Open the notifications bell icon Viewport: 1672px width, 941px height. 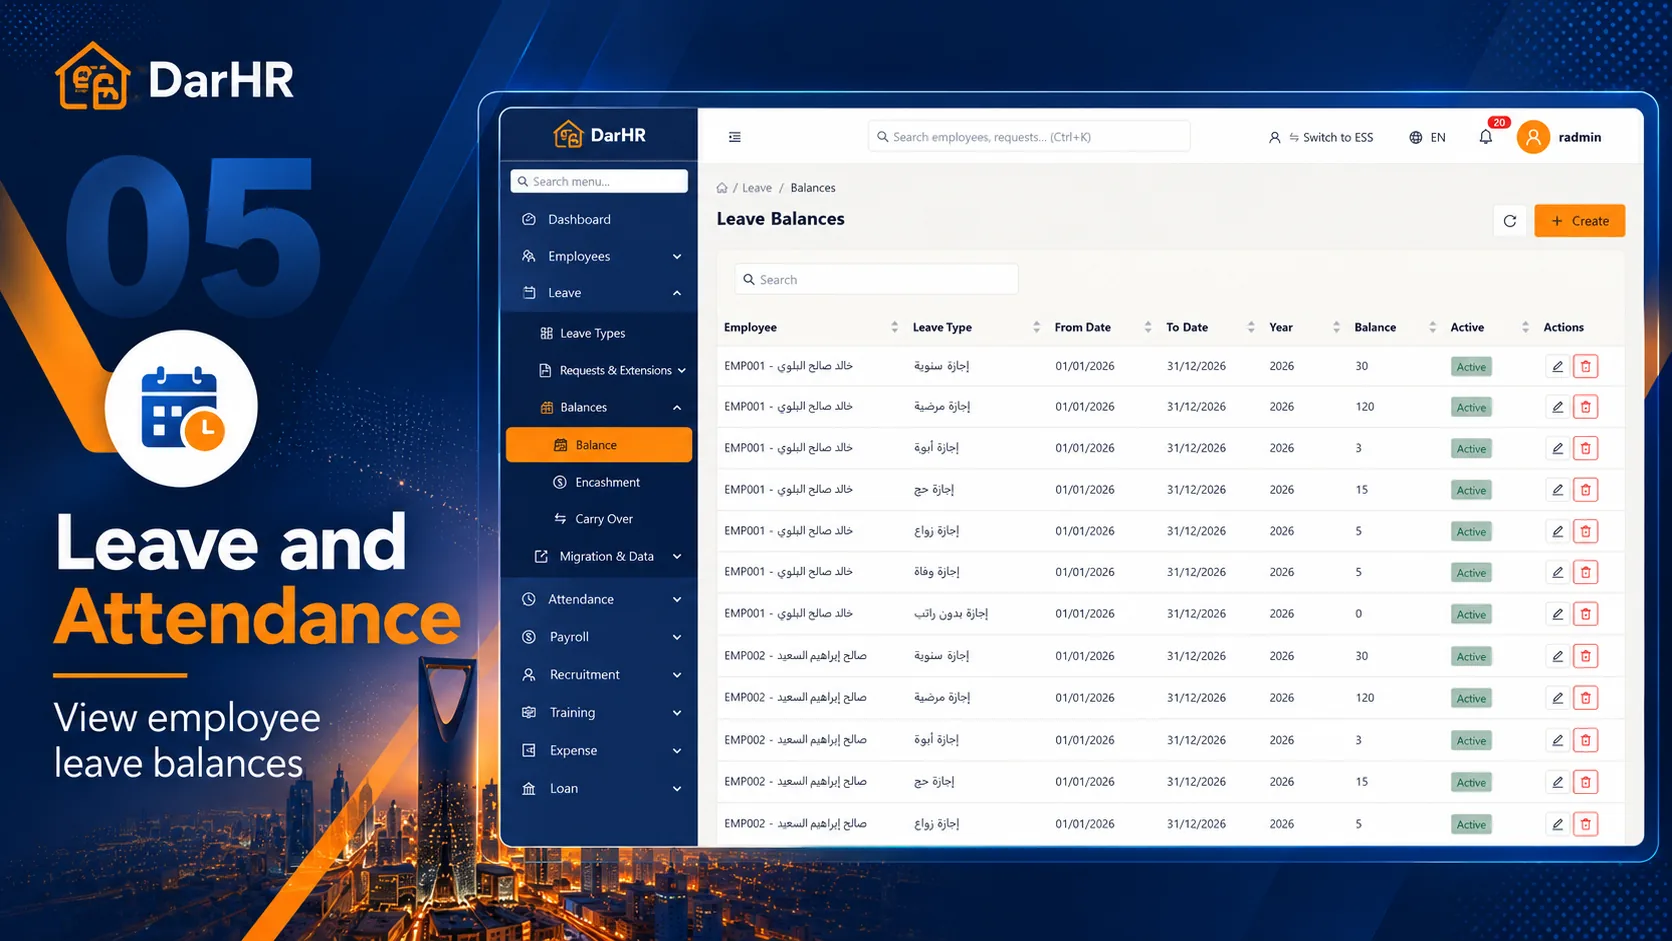[x=1486, y=137]
